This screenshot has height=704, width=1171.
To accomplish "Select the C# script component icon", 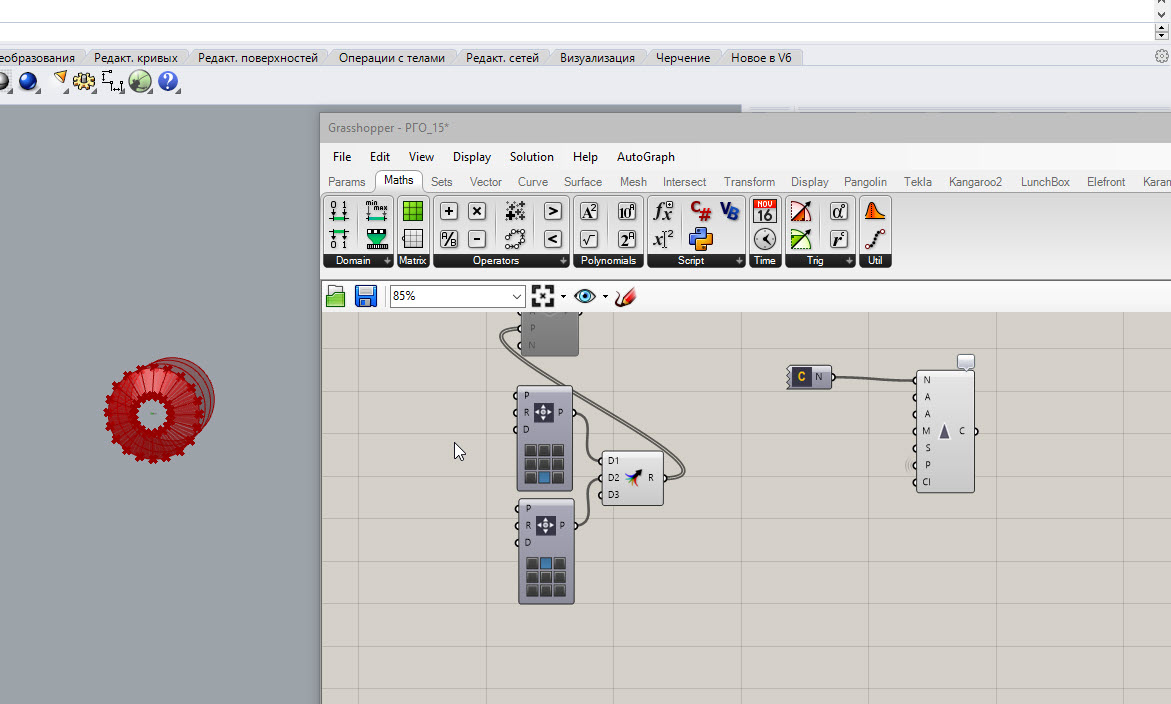I will [701, 212].
